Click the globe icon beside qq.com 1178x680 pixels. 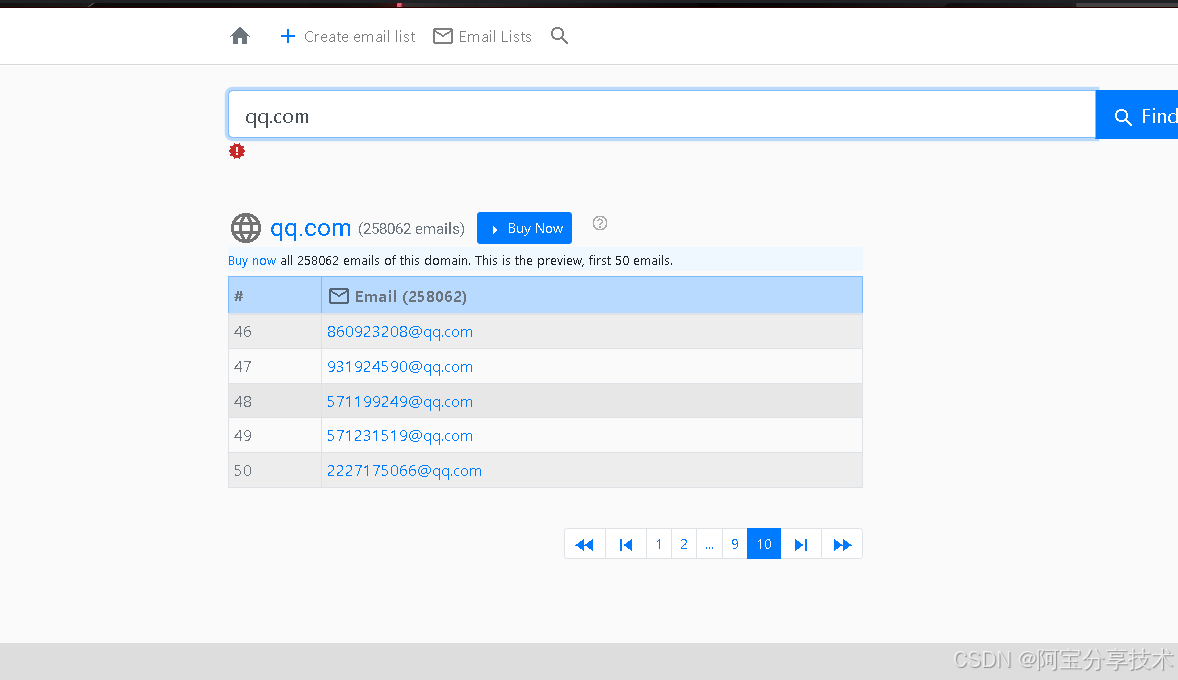(x=246, y=228)
